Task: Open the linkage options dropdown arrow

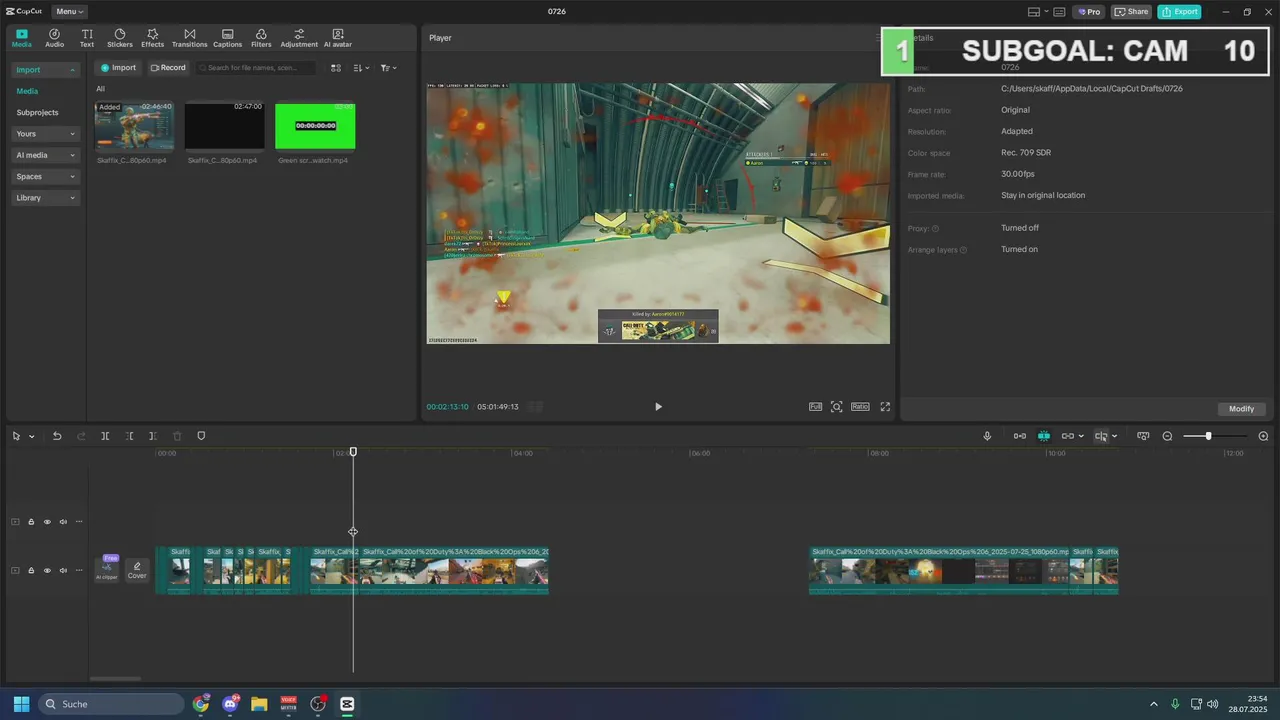Action: click(1081, 436)
